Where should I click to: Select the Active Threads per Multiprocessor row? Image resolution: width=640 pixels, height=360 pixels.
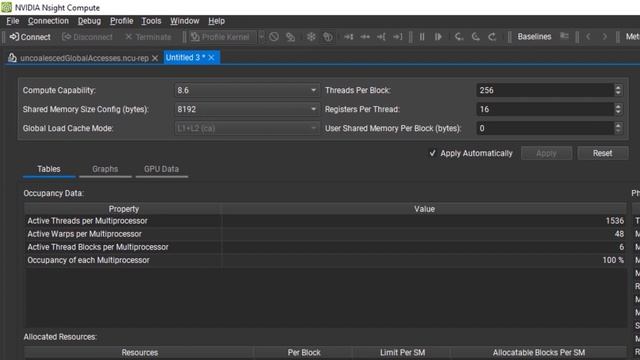coord(325,221)
